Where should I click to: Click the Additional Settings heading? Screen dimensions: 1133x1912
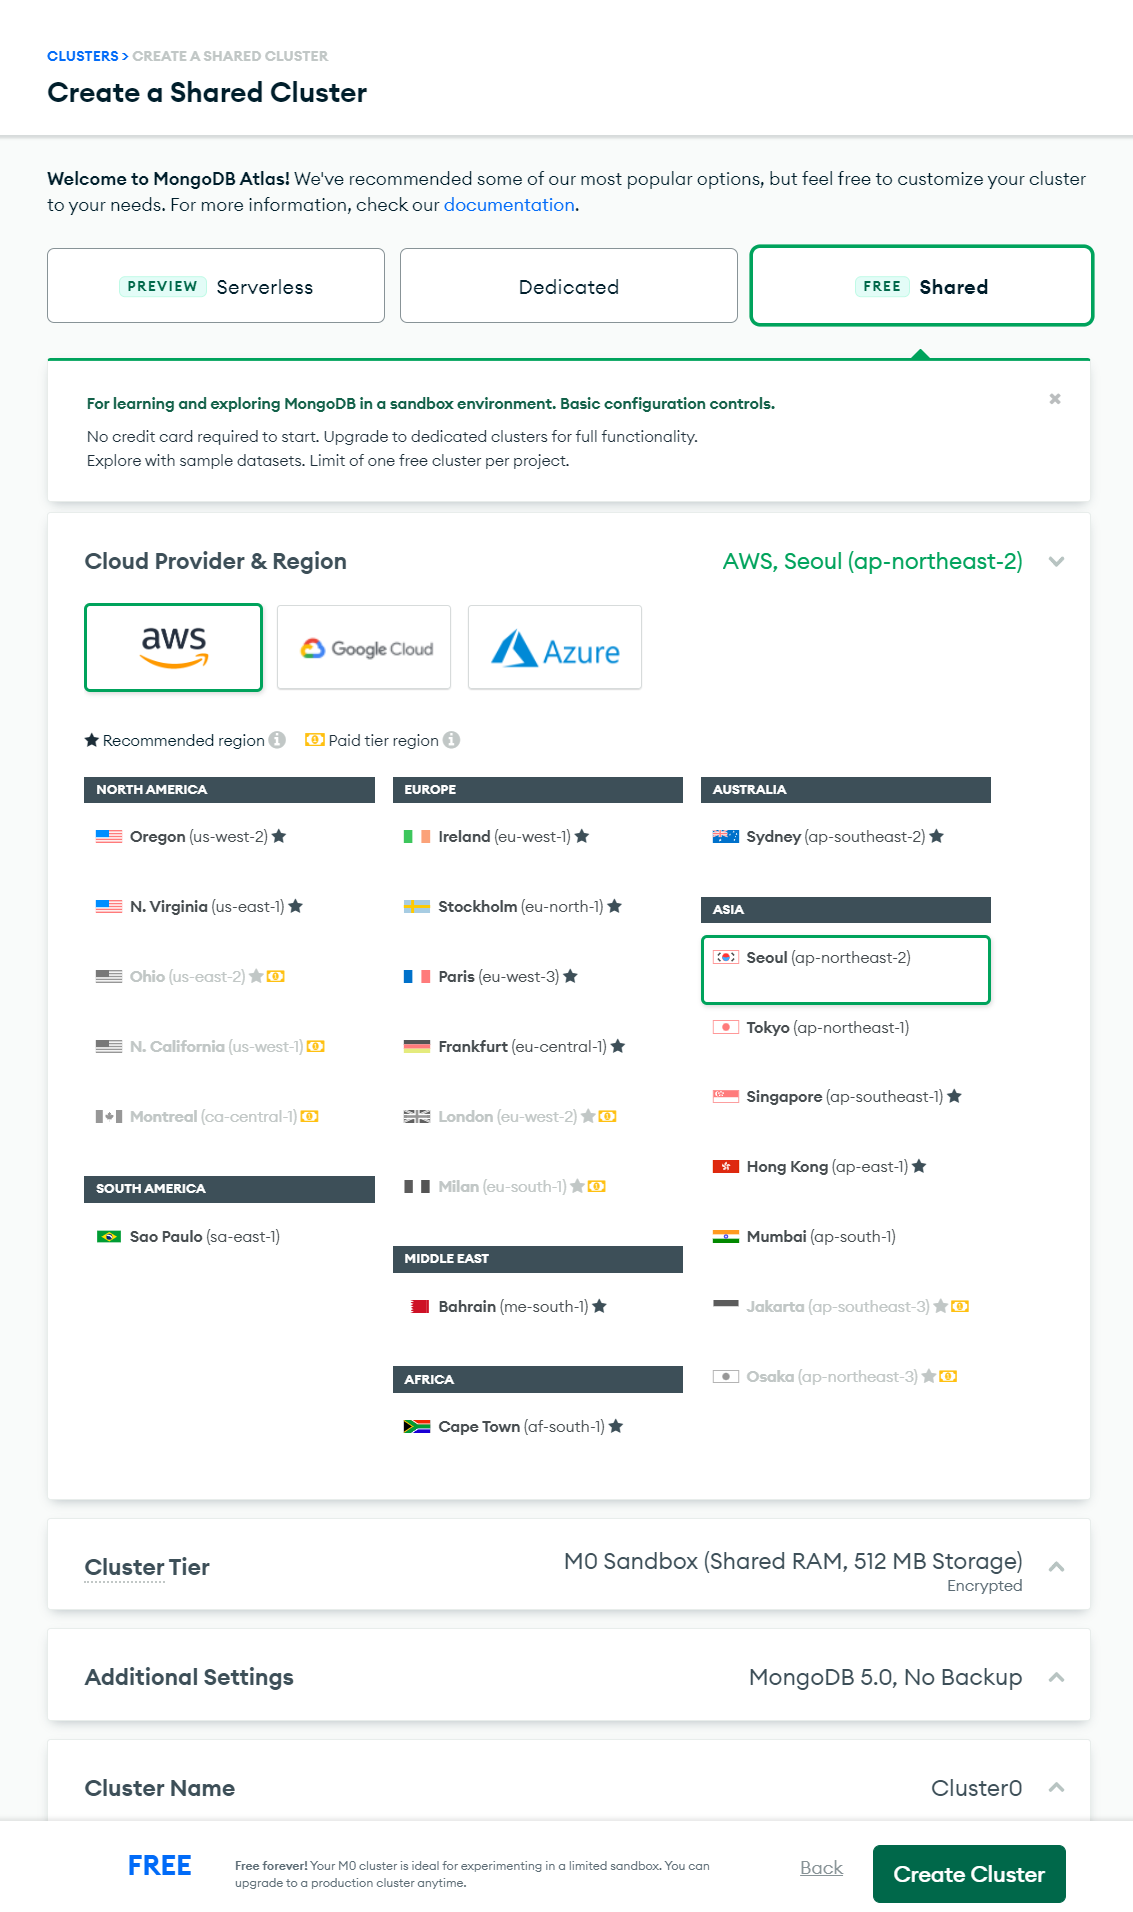[189, 1677]
